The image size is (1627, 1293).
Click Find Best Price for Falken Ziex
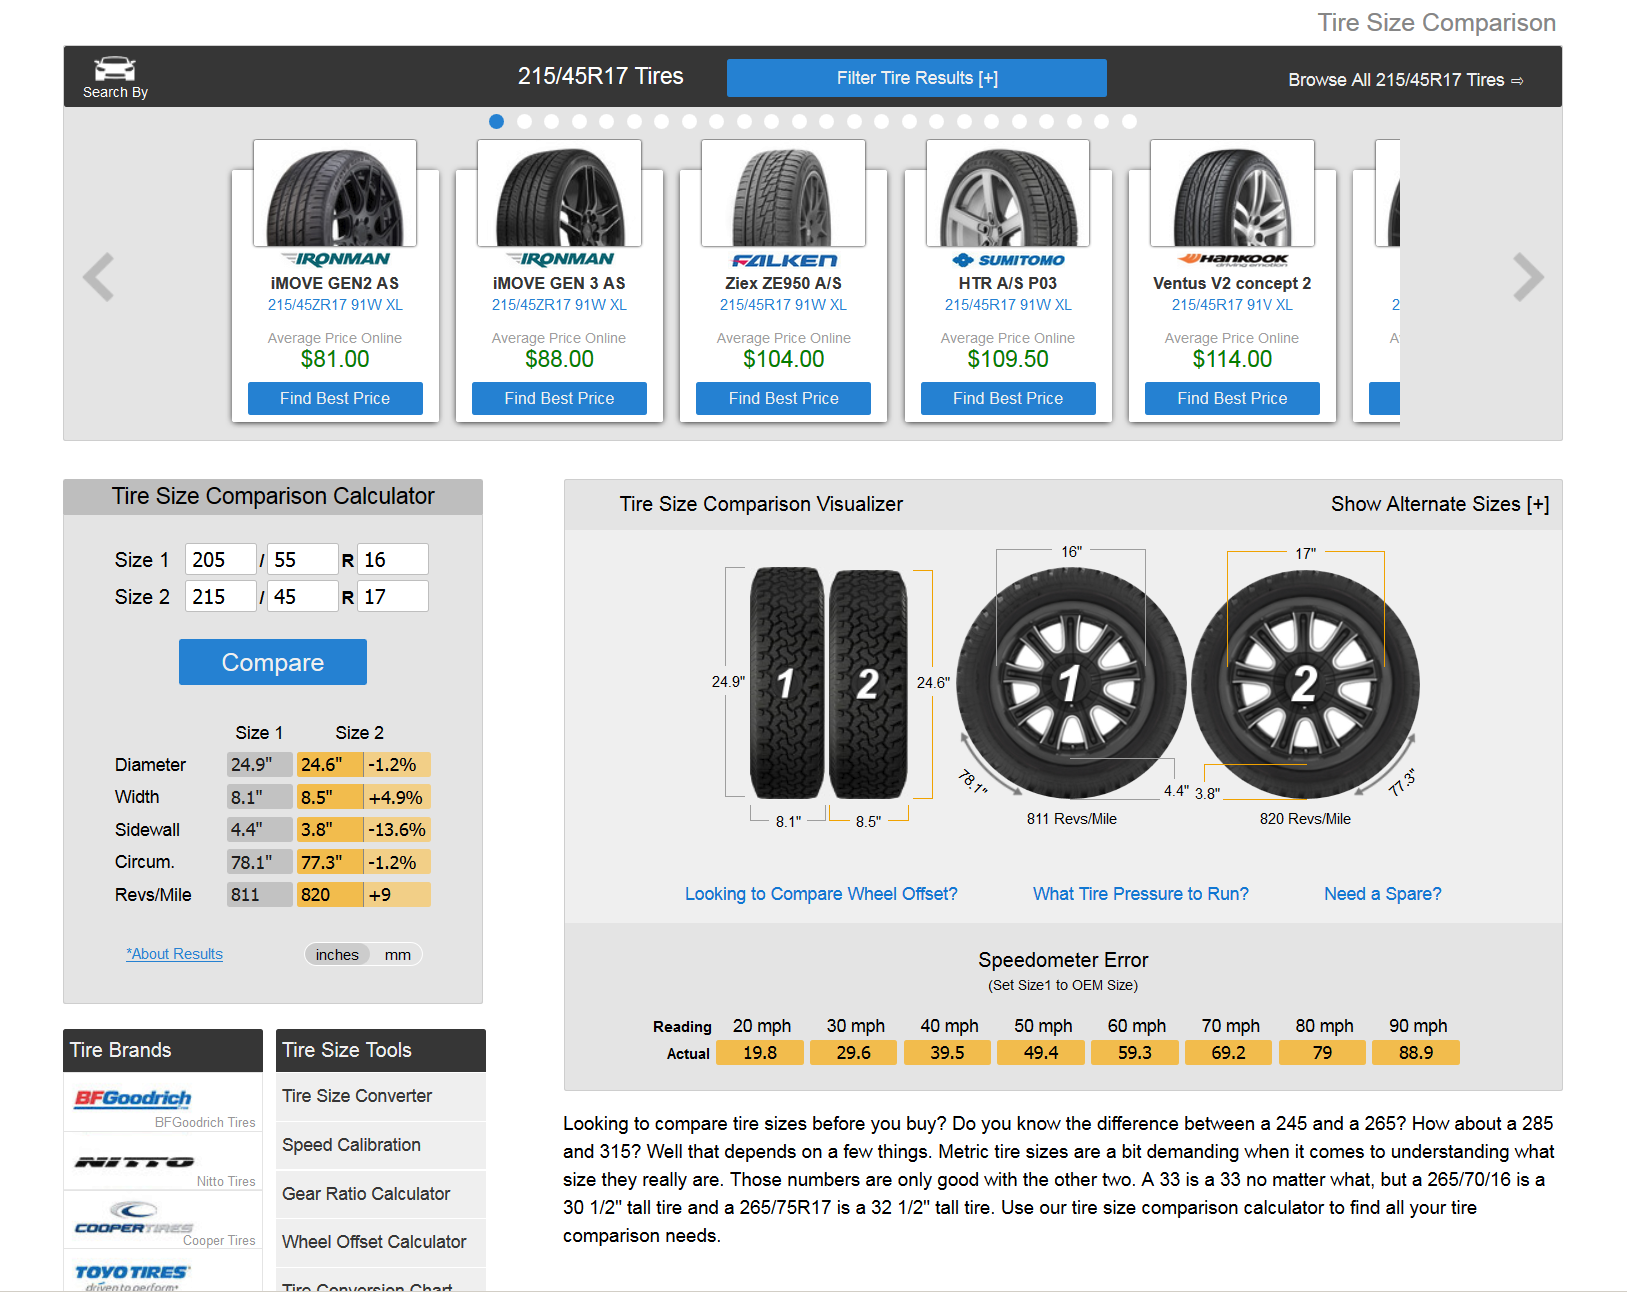783,398
